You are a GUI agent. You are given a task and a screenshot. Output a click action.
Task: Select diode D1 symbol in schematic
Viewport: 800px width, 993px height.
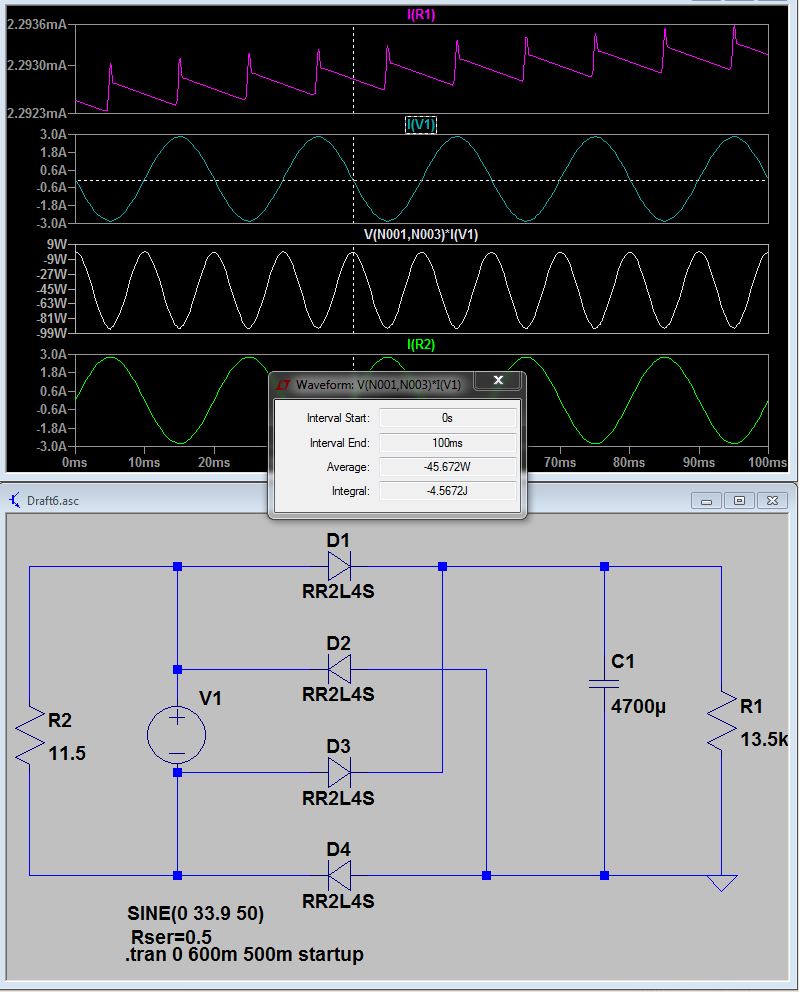[339, 566]
